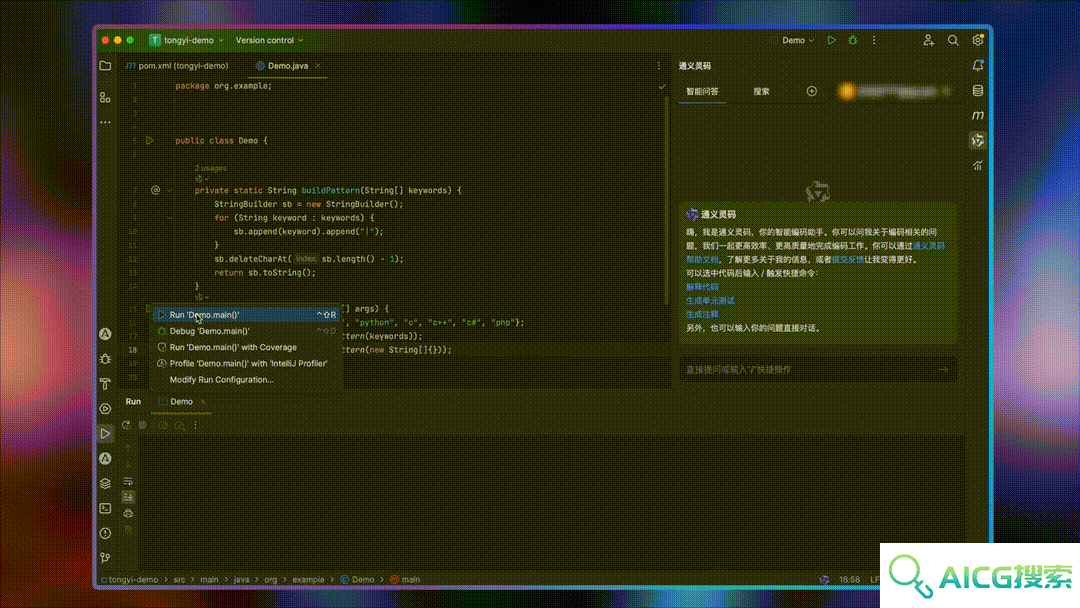Open the Notifications bell icon
The width and height of the screenshot is (1080, 608).
tap(977, 65)
